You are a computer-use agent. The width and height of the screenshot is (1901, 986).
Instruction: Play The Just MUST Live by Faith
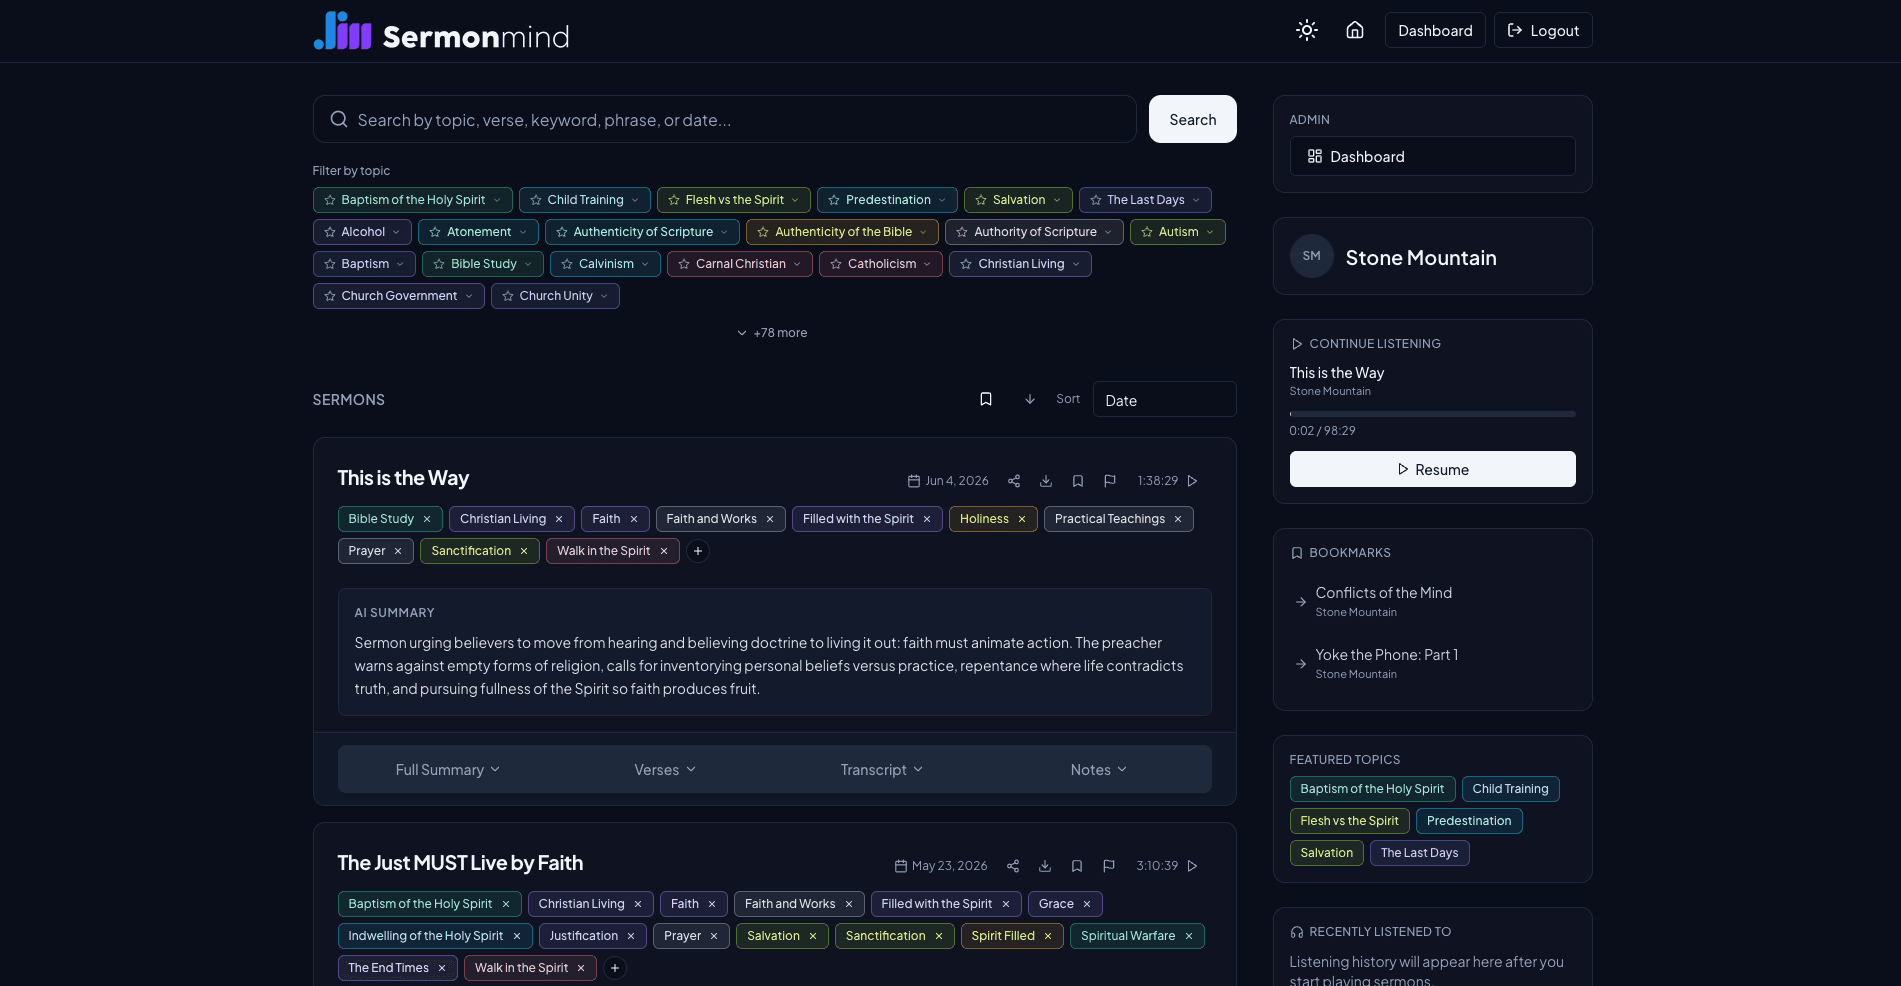[1192, 866]
